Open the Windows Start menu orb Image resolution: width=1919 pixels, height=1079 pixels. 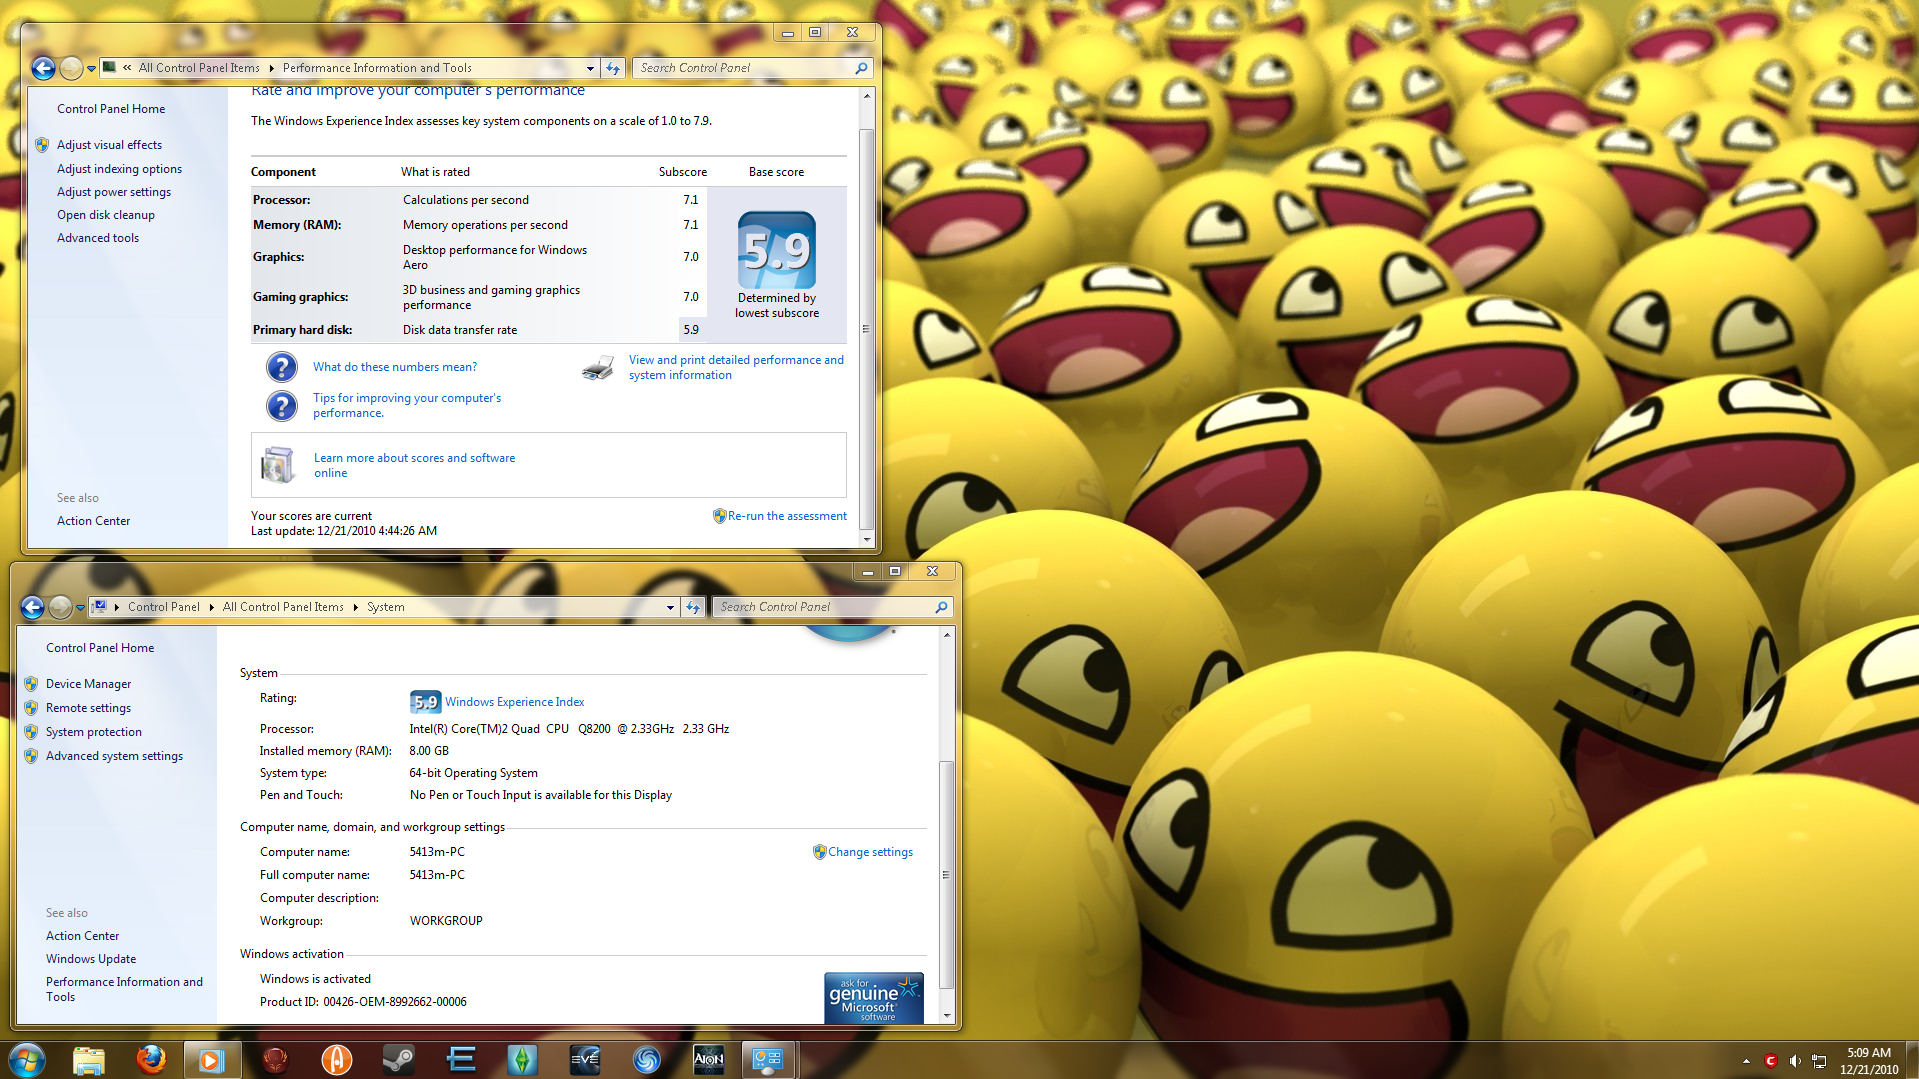coord(27,1059)
